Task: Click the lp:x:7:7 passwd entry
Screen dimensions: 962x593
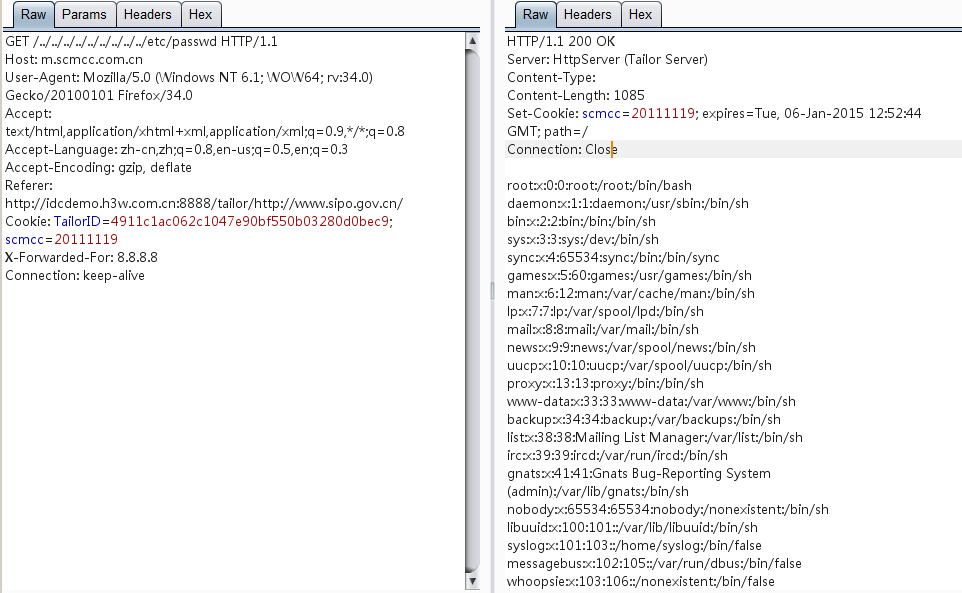Action: 605,312
